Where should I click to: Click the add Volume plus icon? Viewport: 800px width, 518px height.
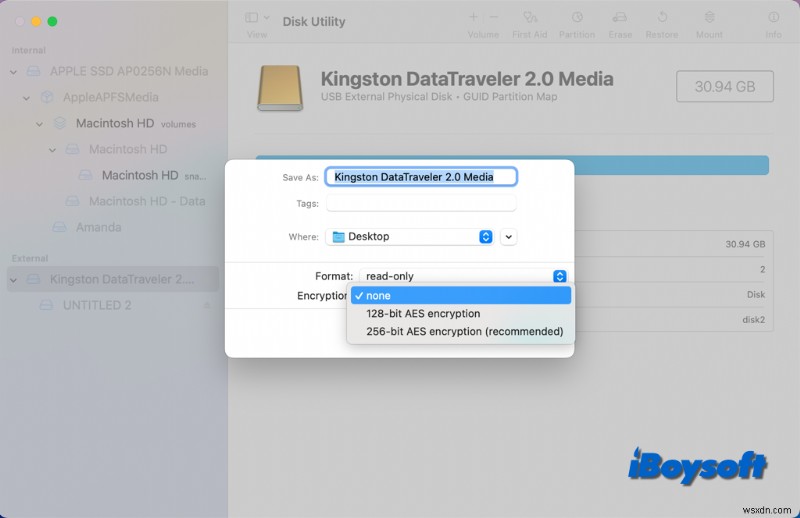(x=473, y=17)
